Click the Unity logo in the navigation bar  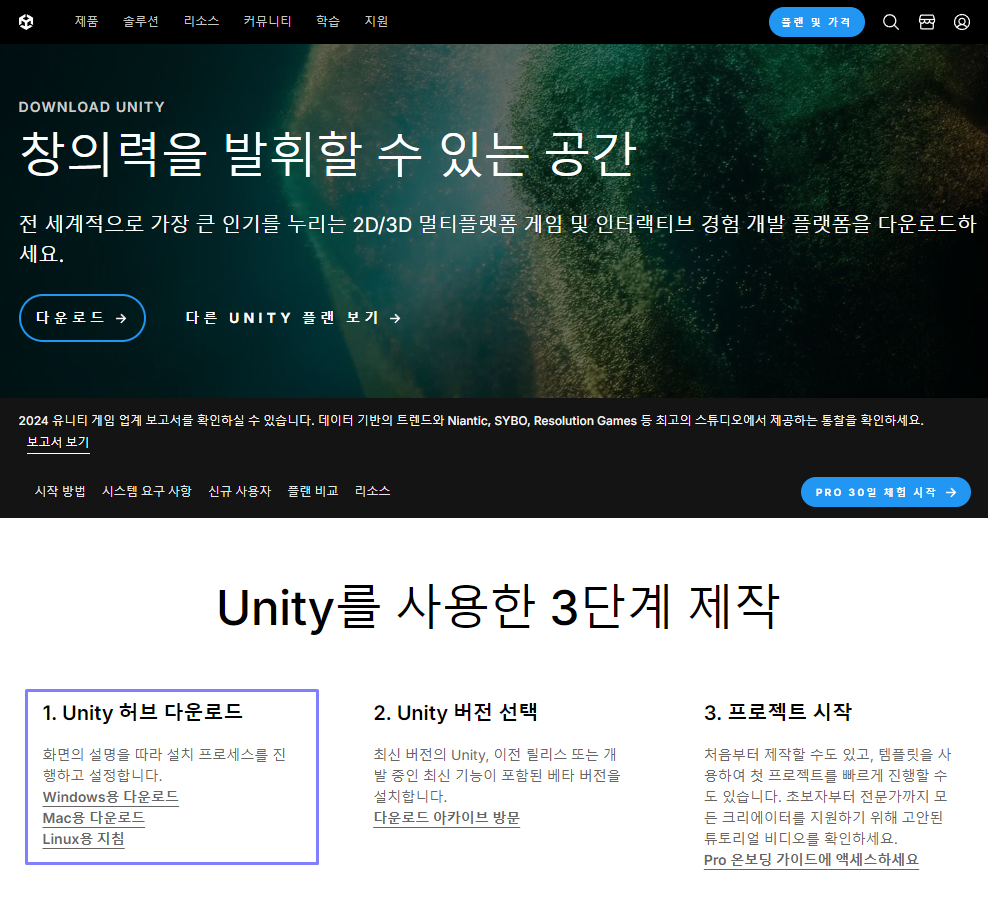coord(28,21)
